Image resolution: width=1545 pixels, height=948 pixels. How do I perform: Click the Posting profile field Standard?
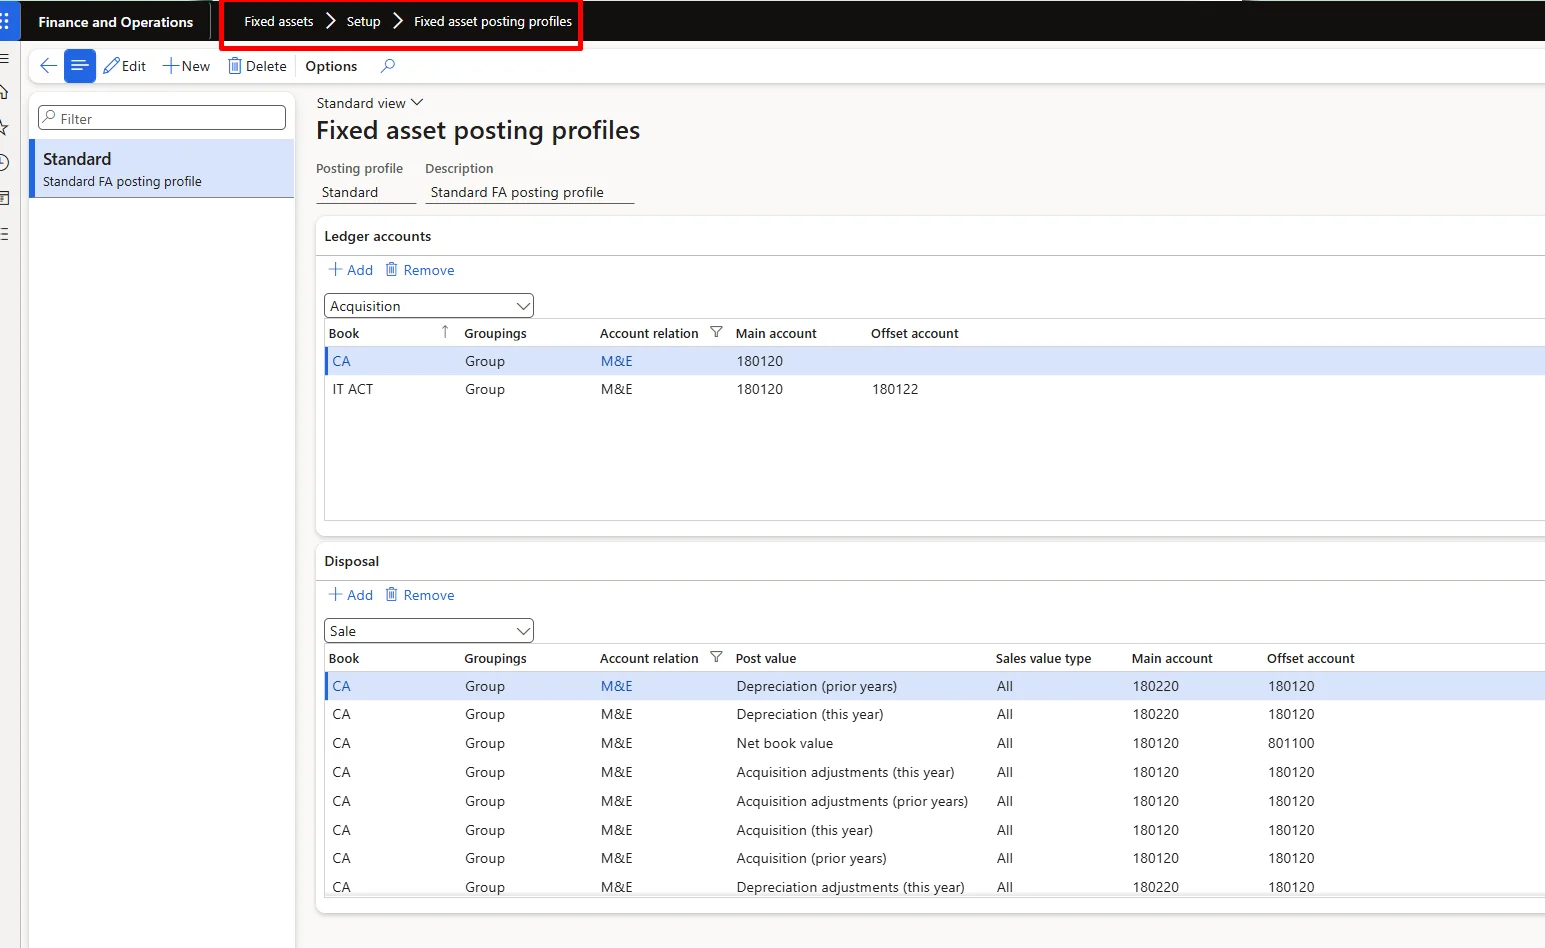pyautogui.click(x=366, y=192)
